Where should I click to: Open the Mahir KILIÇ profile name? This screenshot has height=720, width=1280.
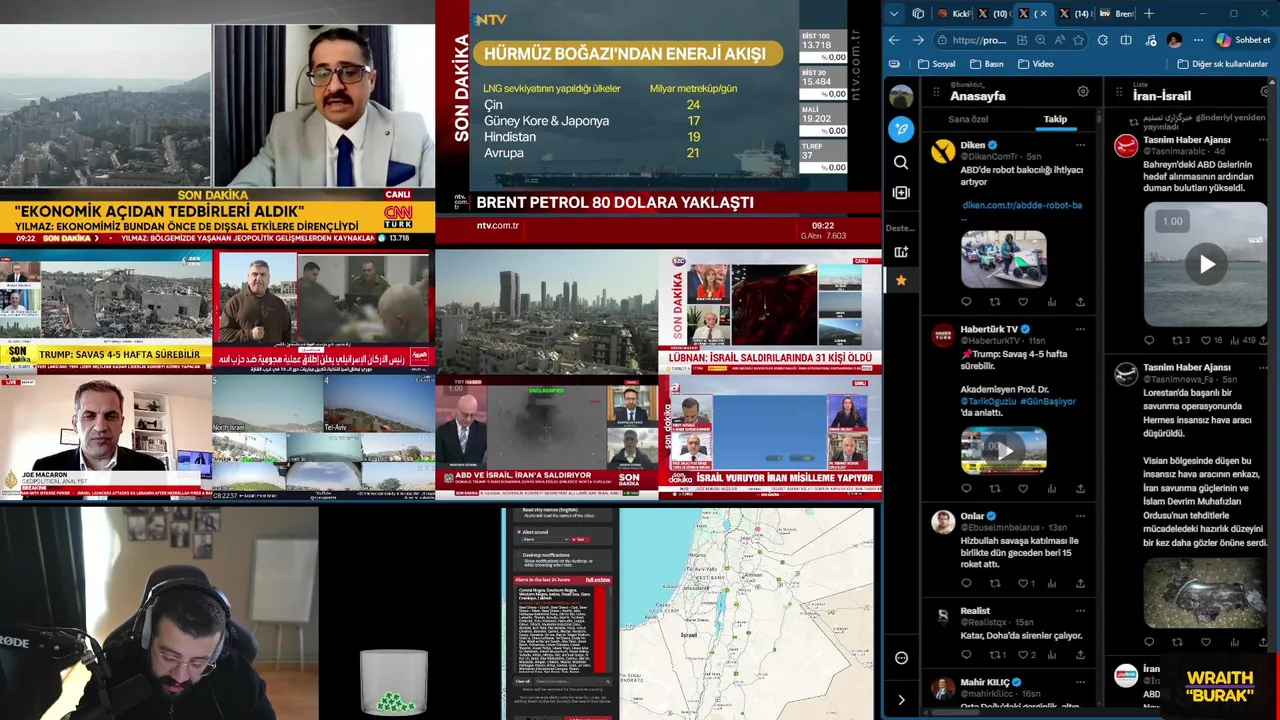(x=985, y=682)
